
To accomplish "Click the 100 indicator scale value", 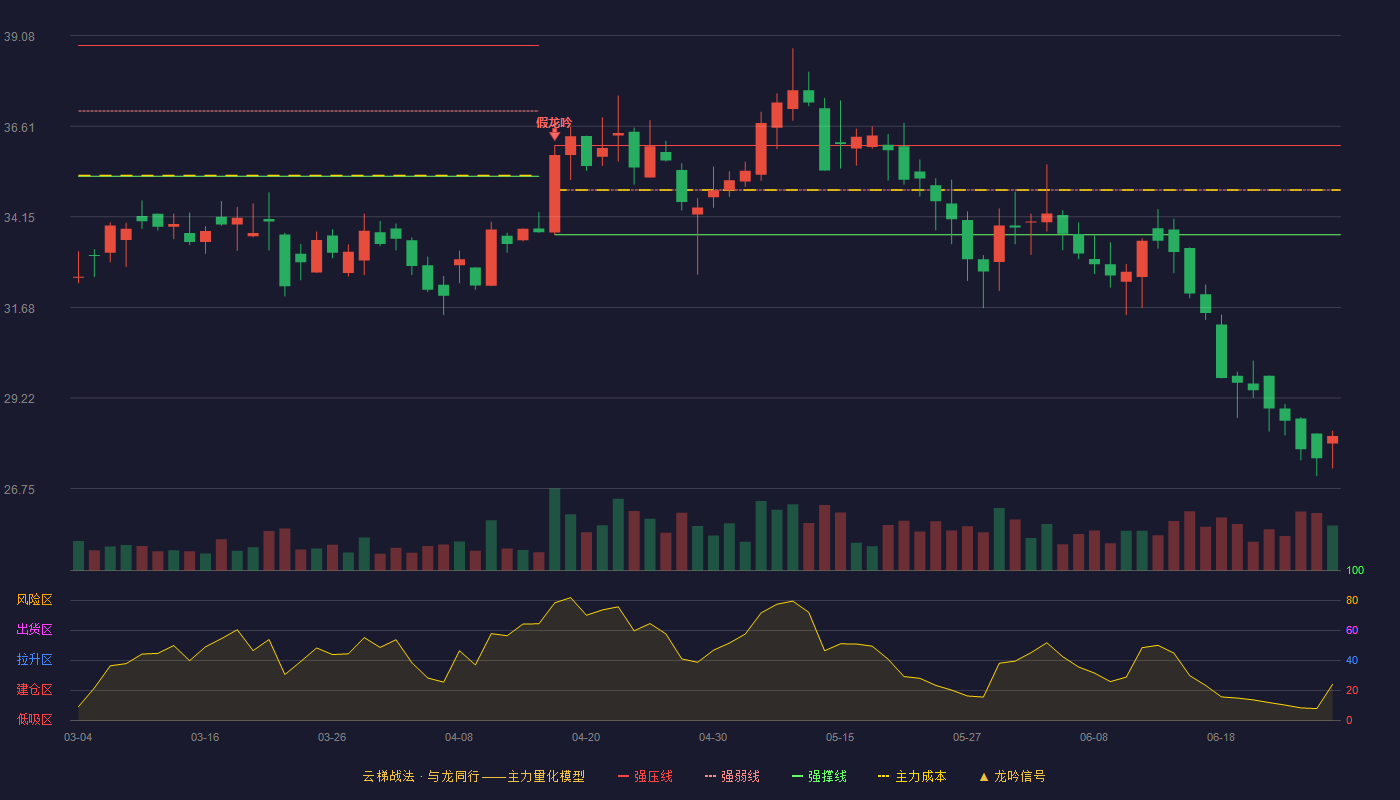I will coord(1355,571).
